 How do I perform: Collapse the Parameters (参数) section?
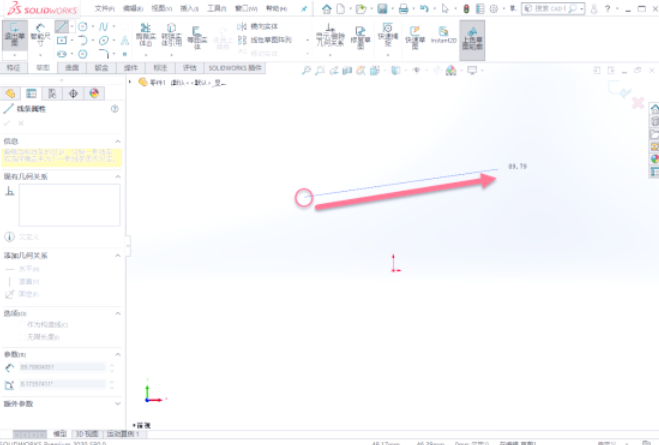118,354
